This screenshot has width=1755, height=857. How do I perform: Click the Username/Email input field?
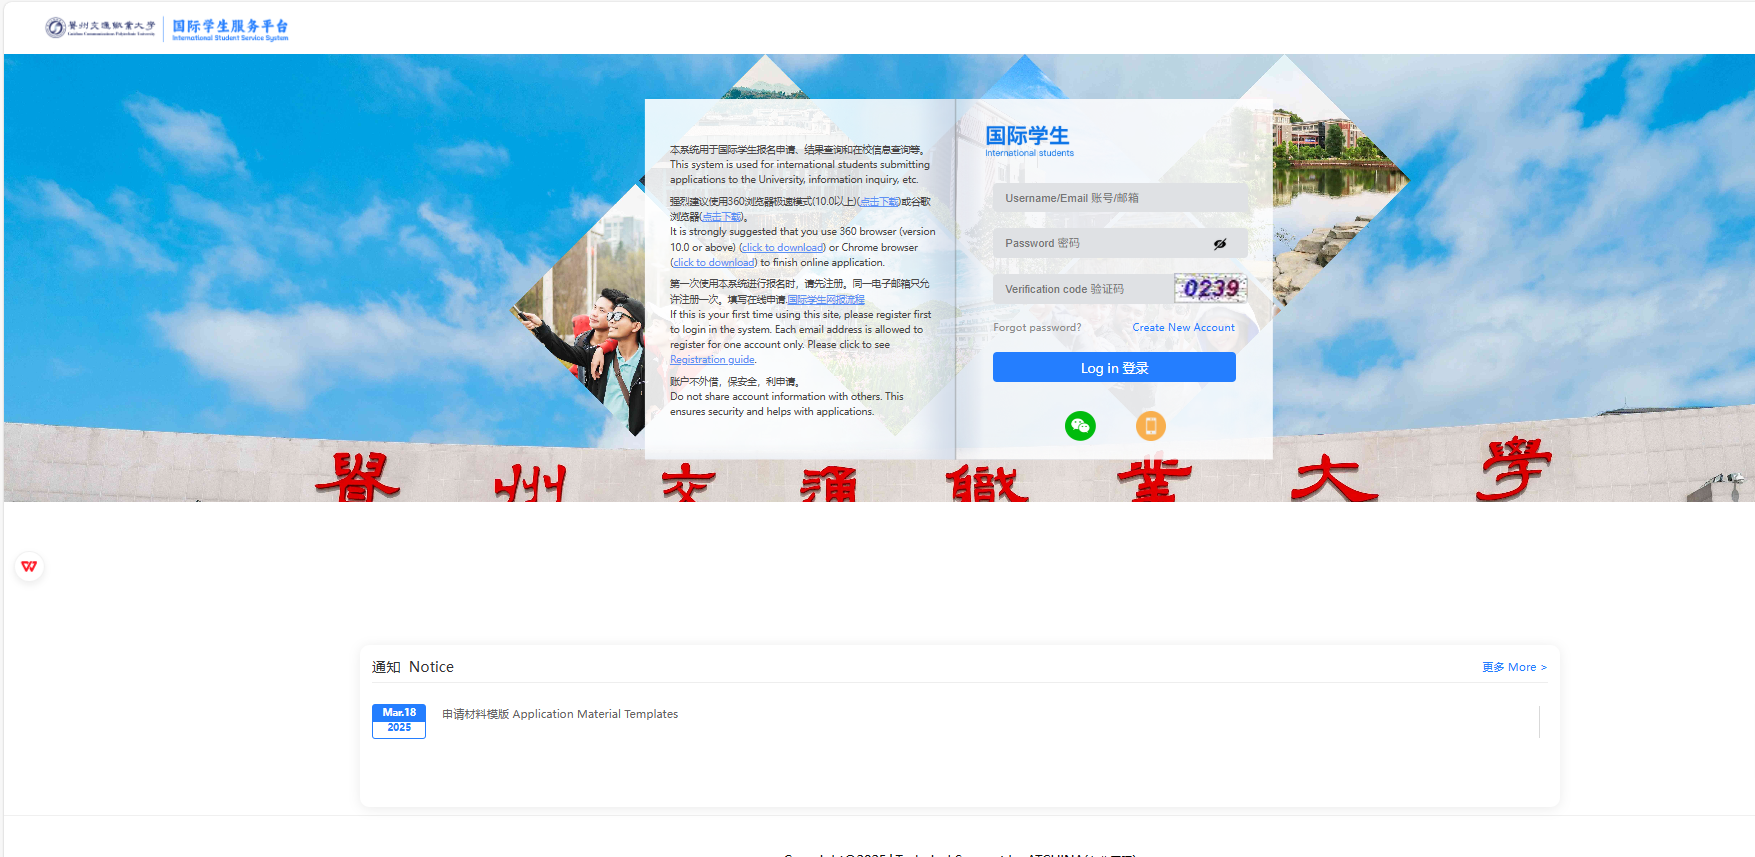(1118, 198)
